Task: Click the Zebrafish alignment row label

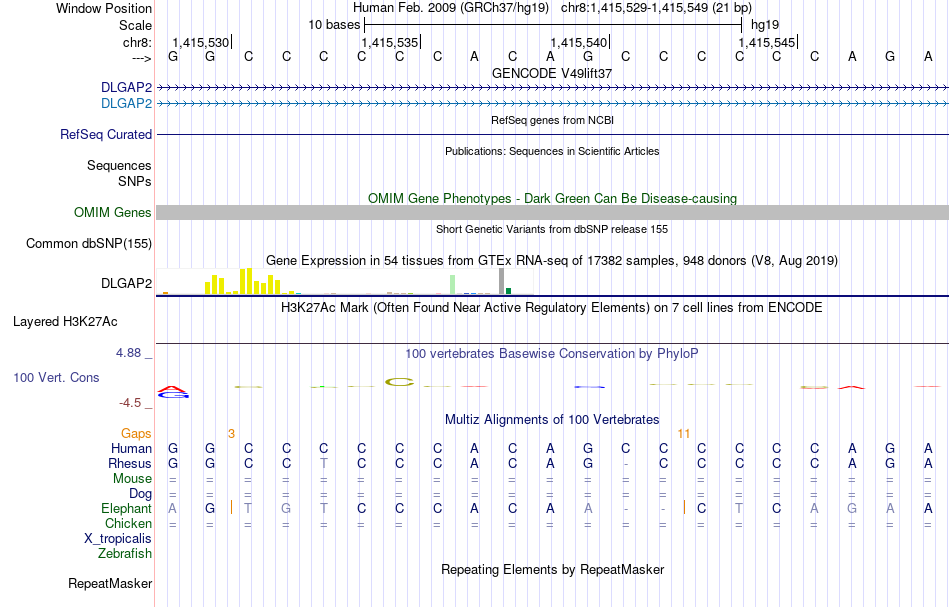Action: [x=125, y=554]
